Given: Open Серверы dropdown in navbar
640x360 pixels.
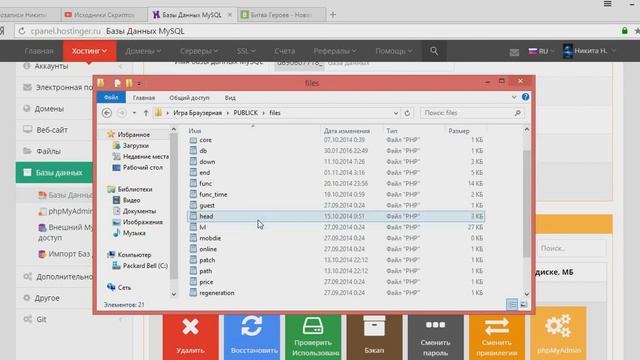Looking at the screenshot, I should (x=199, y=51).
